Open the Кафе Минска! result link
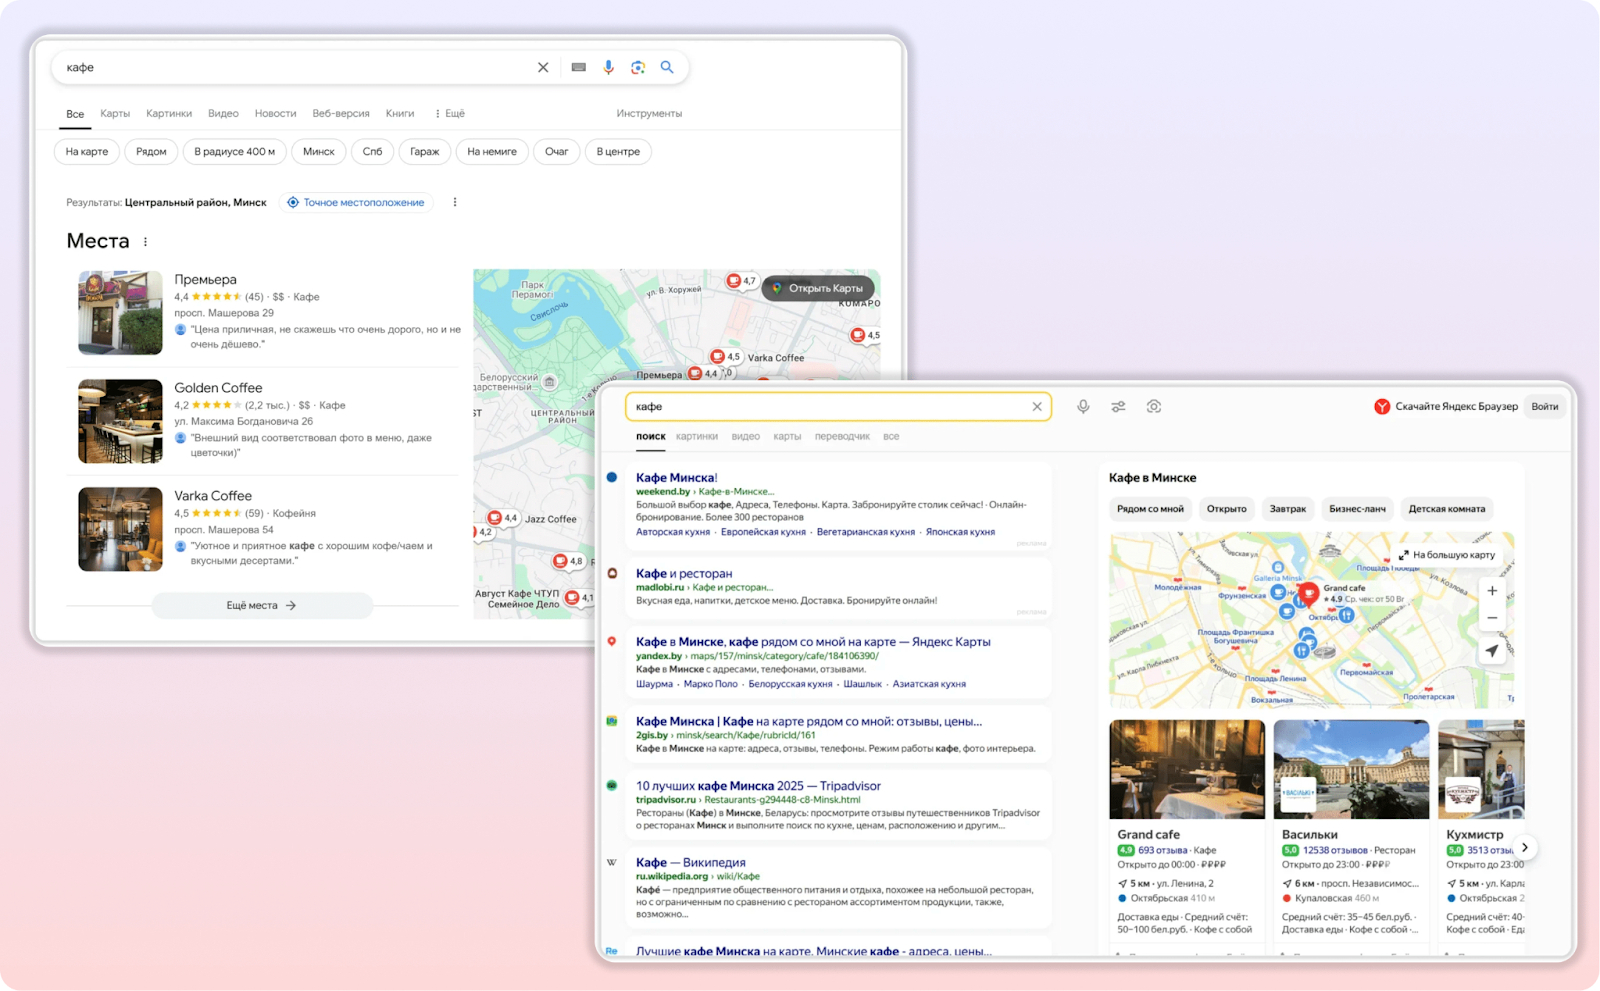Viewport: 1600px width, 991px height. coord(677,478)
